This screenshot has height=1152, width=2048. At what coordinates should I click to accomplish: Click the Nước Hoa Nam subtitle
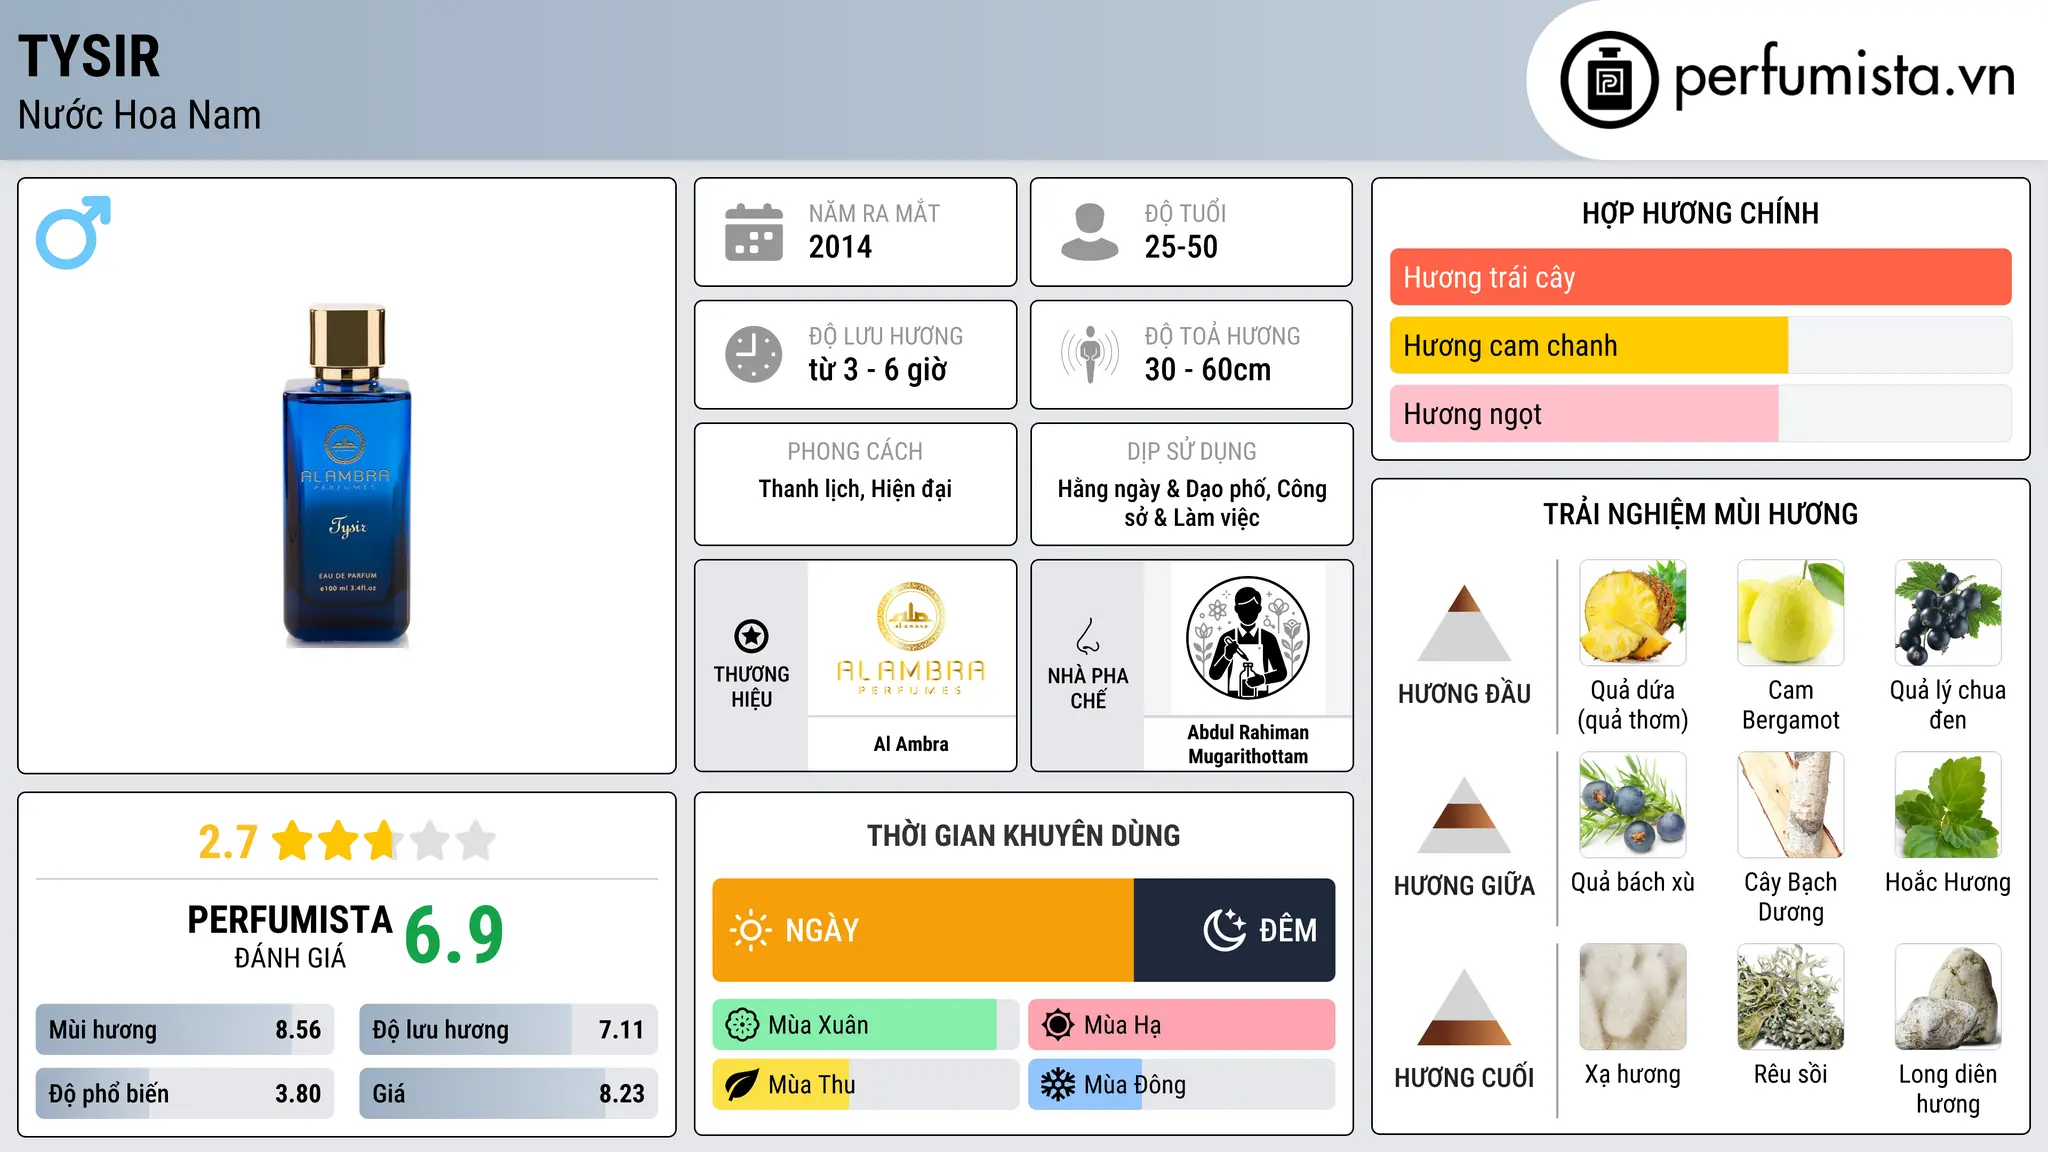[139, 116]
